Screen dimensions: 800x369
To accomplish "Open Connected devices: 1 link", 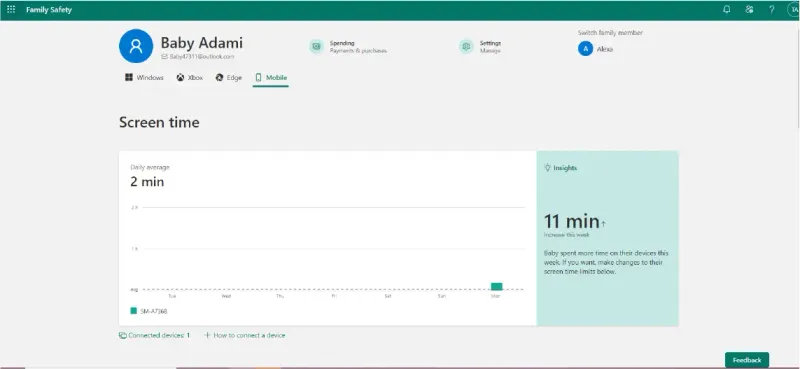I will 159,335.
